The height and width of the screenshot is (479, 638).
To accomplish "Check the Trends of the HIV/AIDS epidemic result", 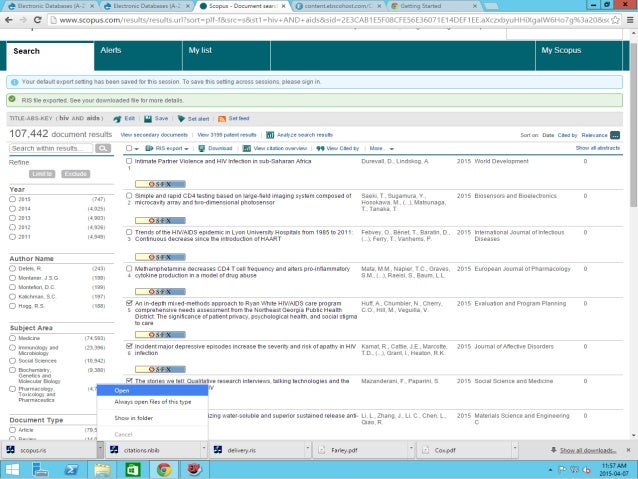I will pyautogui.click(x=129, y=232).
